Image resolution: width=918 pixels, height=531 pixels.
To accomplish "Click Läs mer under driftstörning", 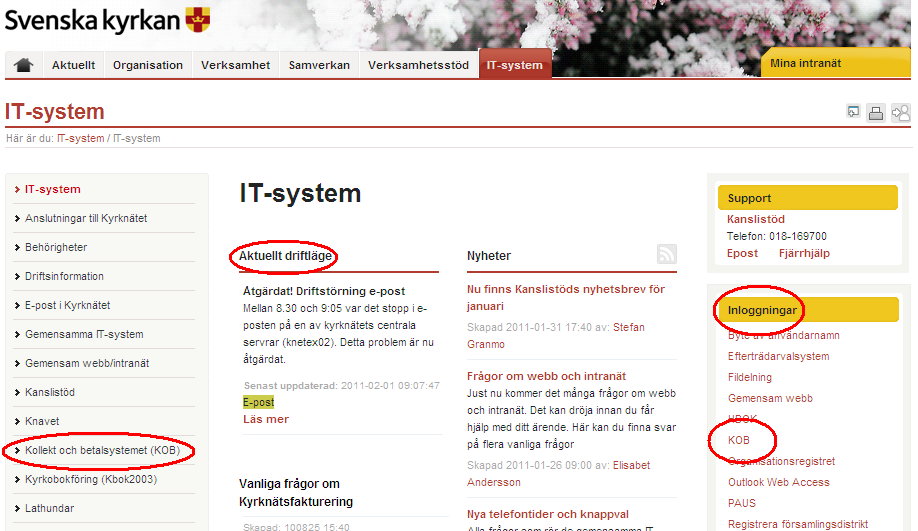I will coord(266,419).
